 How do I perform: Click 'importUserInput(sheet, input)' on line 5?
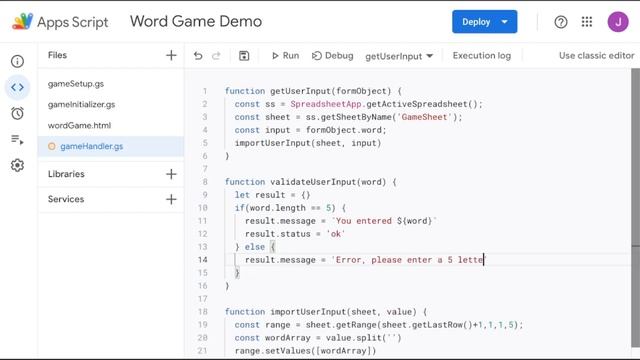(308, 143)
